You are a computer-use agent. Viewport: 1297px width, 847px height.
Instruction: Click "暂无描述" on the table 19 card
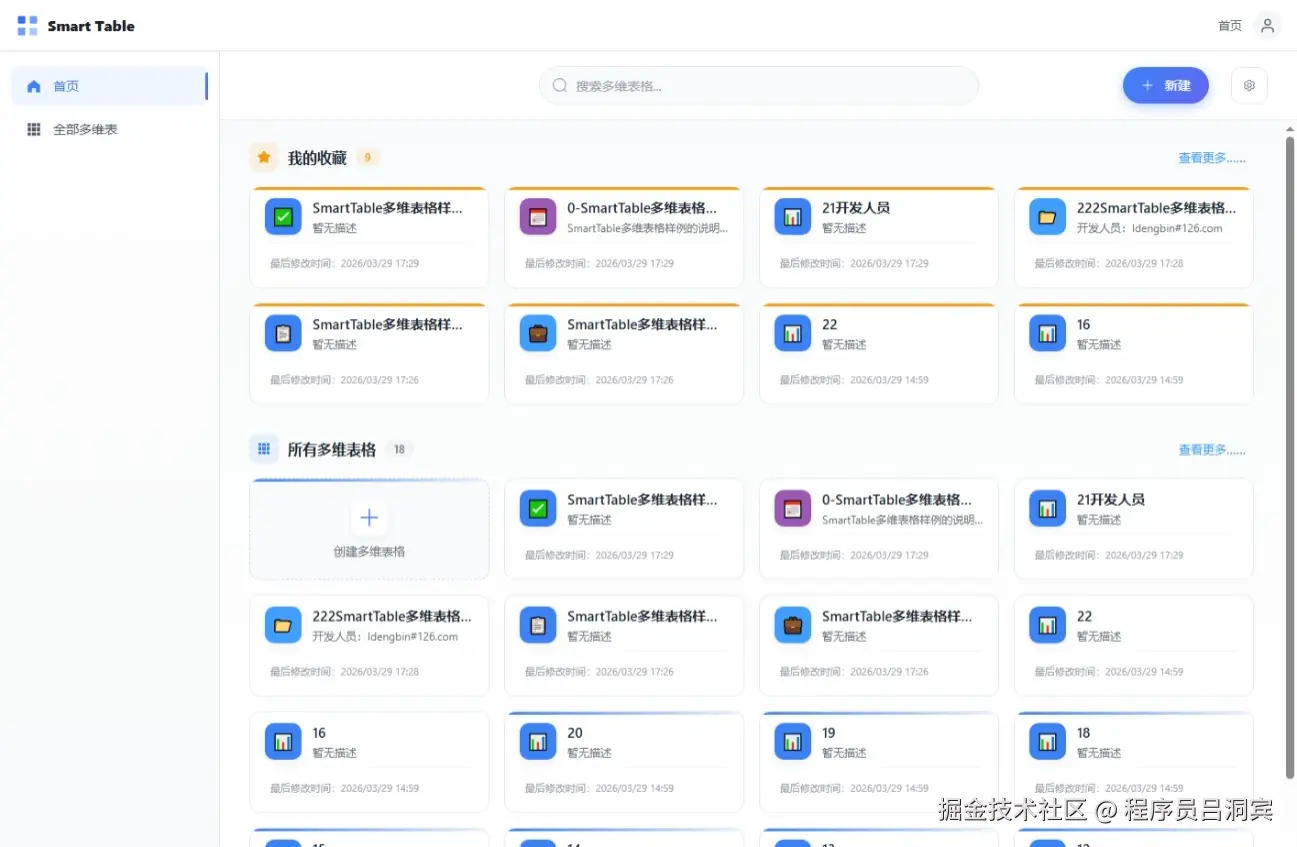point(844,753)
